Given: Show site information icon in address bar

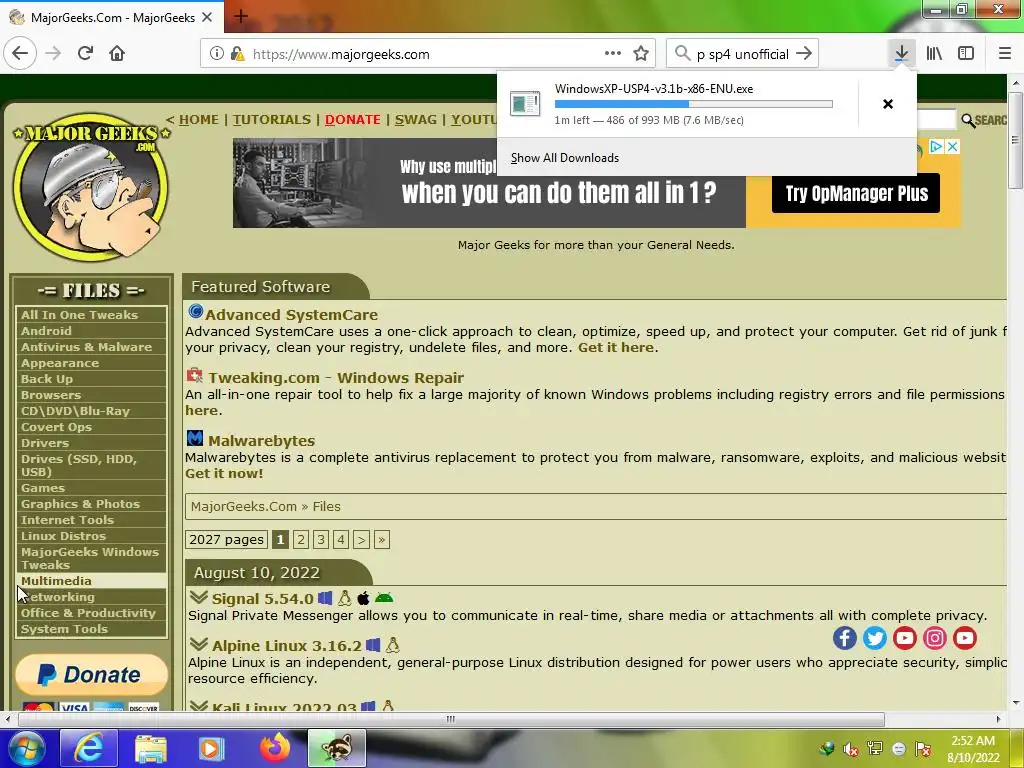Looking at the screenshot, I should point(216,54).
